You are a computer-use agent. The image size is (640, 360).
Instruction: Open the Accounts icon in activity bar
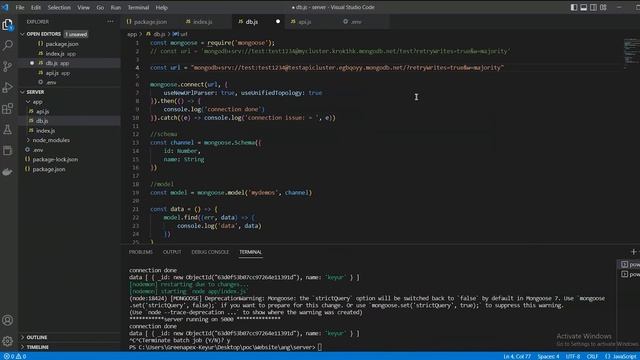[x=8, y=320]
